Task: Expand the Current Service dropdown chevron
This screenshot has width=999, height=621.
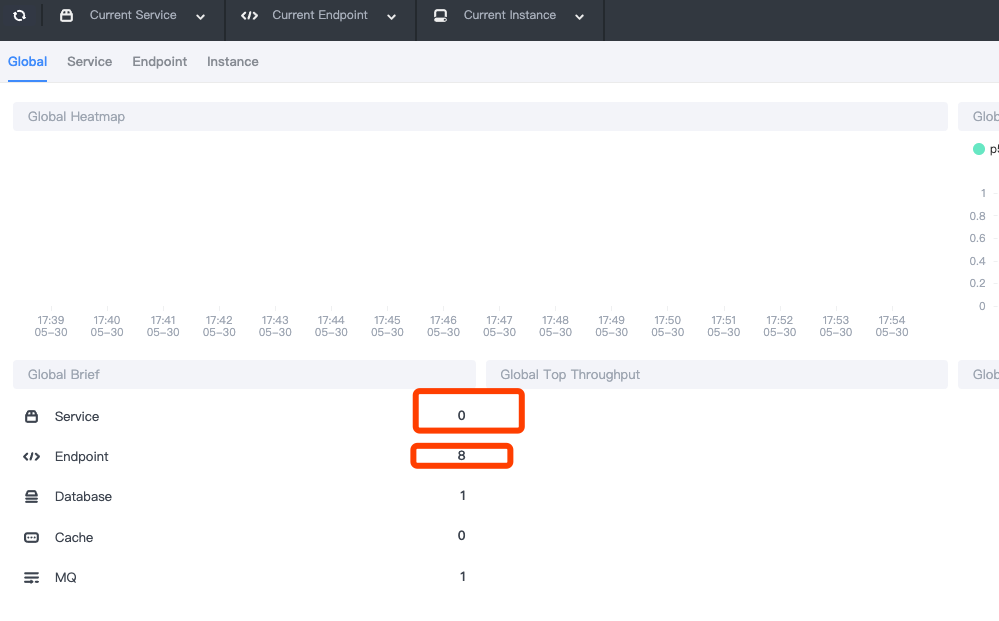Action: click(x=201, y=17)
